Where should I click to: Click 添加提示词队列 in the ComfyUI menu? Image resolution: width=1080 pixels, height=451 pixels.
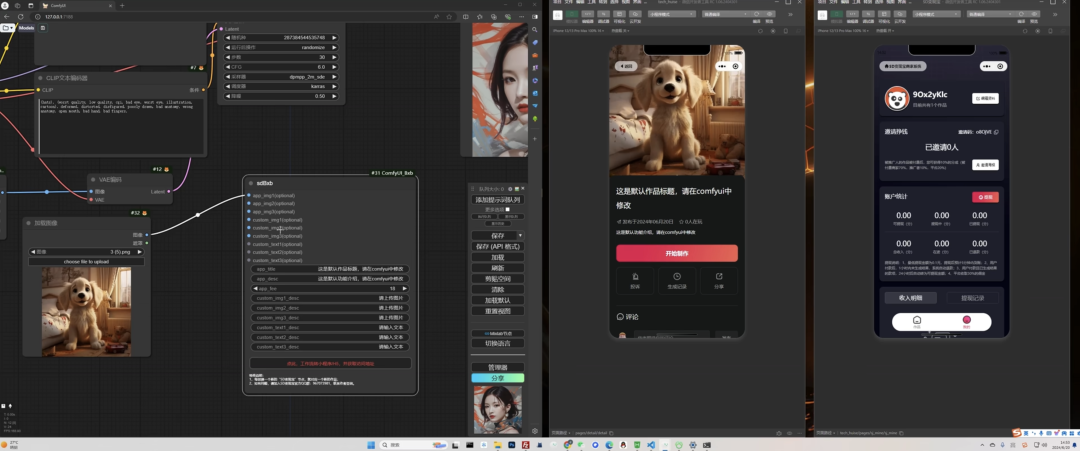click(x=497, y=200)
